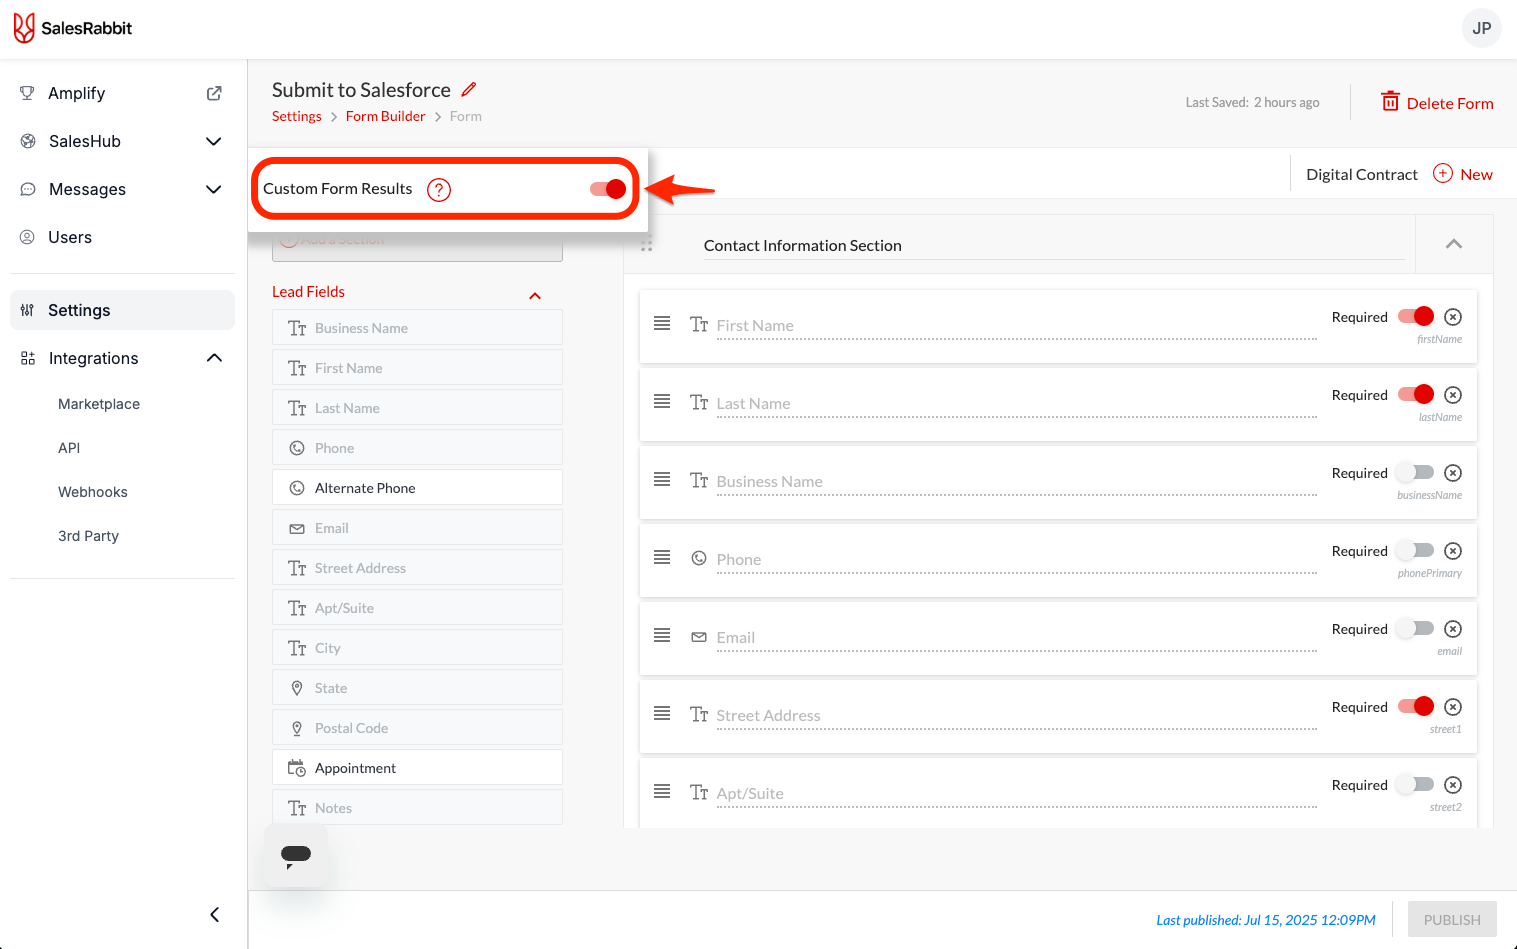Open Webhooks under Integrations
Screen dimensions: 1517x949
93,492
